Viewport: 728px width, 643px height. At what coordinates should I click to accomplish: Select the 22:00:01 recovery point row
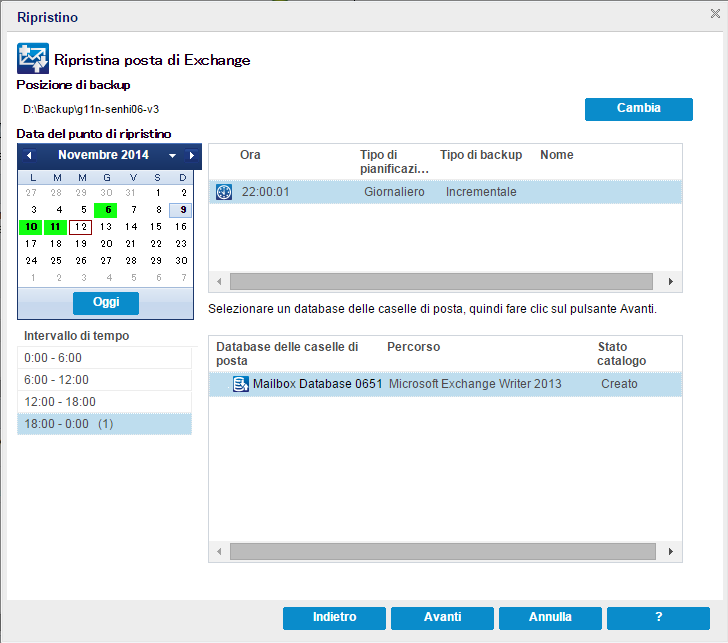[x=445, y=192]
